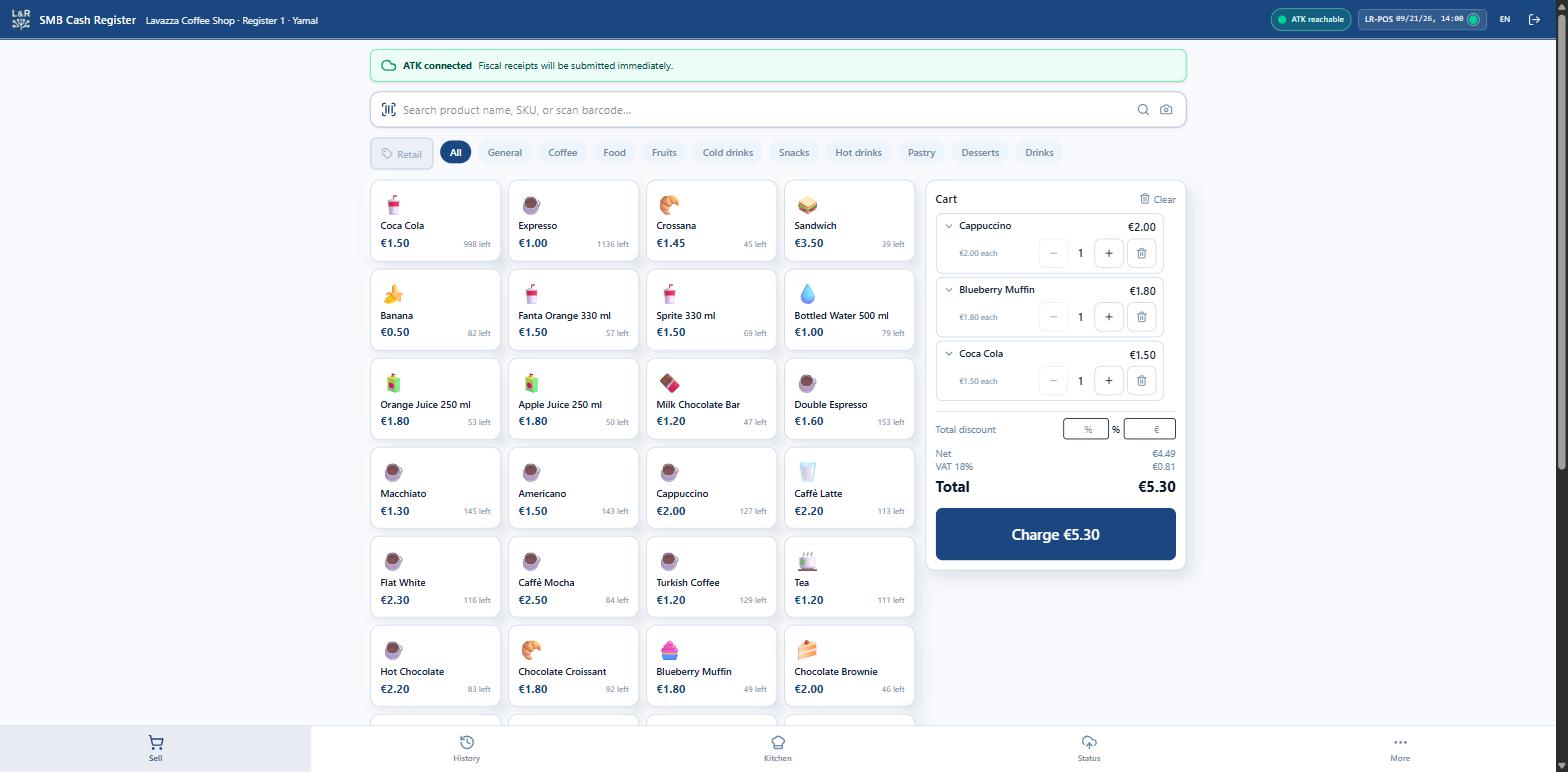Viewport: 1568px width, 772px height.
Task: Add Sandwich product to cart
Action: coord(849,221)
